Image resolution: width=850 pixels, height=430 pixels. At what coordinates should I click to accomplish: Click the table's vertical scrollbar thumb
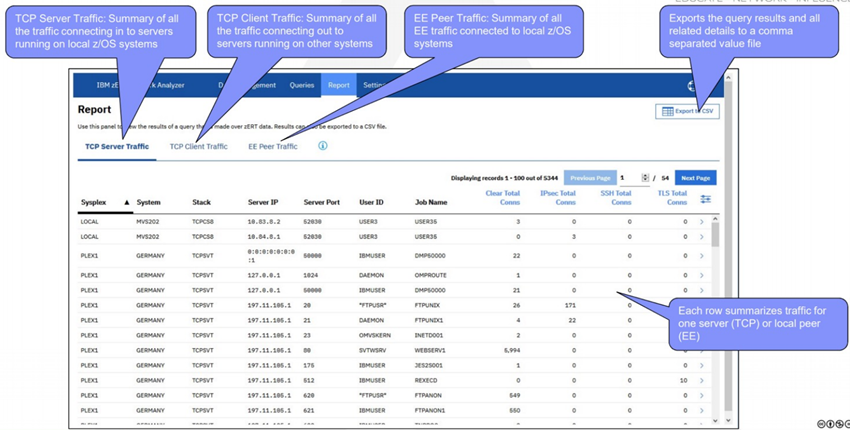[x=715, y=234]
